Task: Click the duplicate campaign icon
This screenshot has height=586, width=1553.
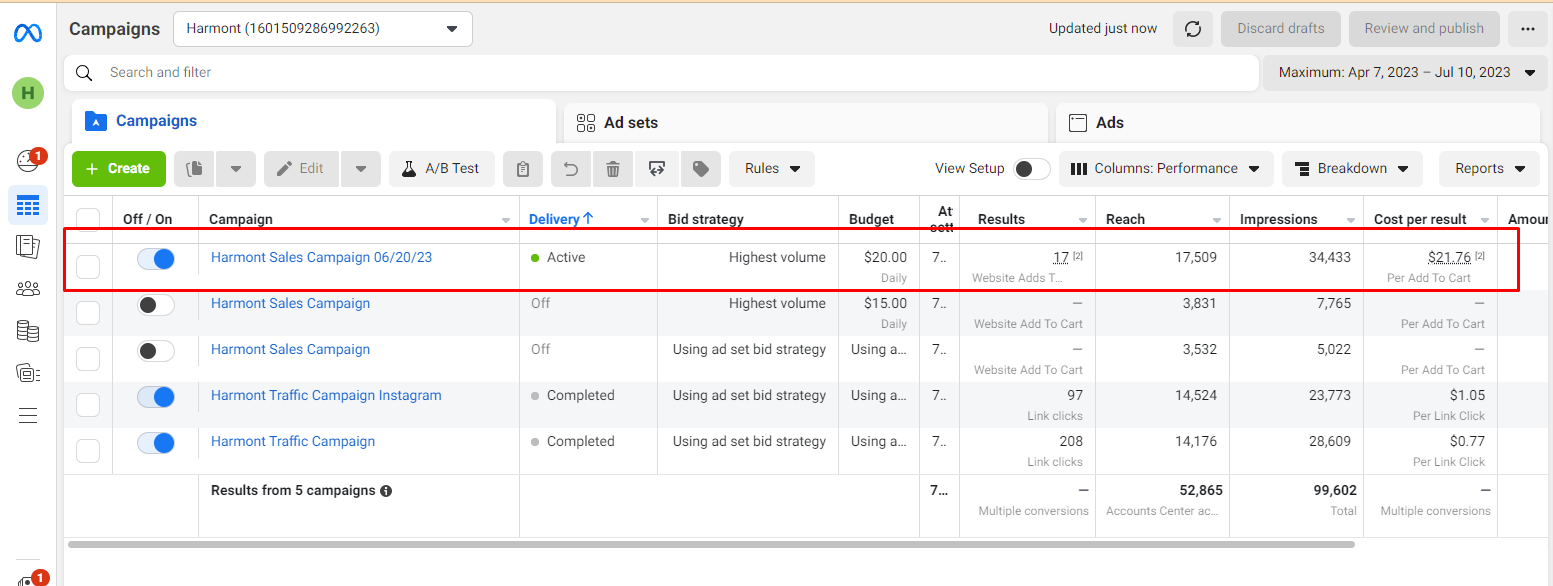Action: tap(194, 169)
